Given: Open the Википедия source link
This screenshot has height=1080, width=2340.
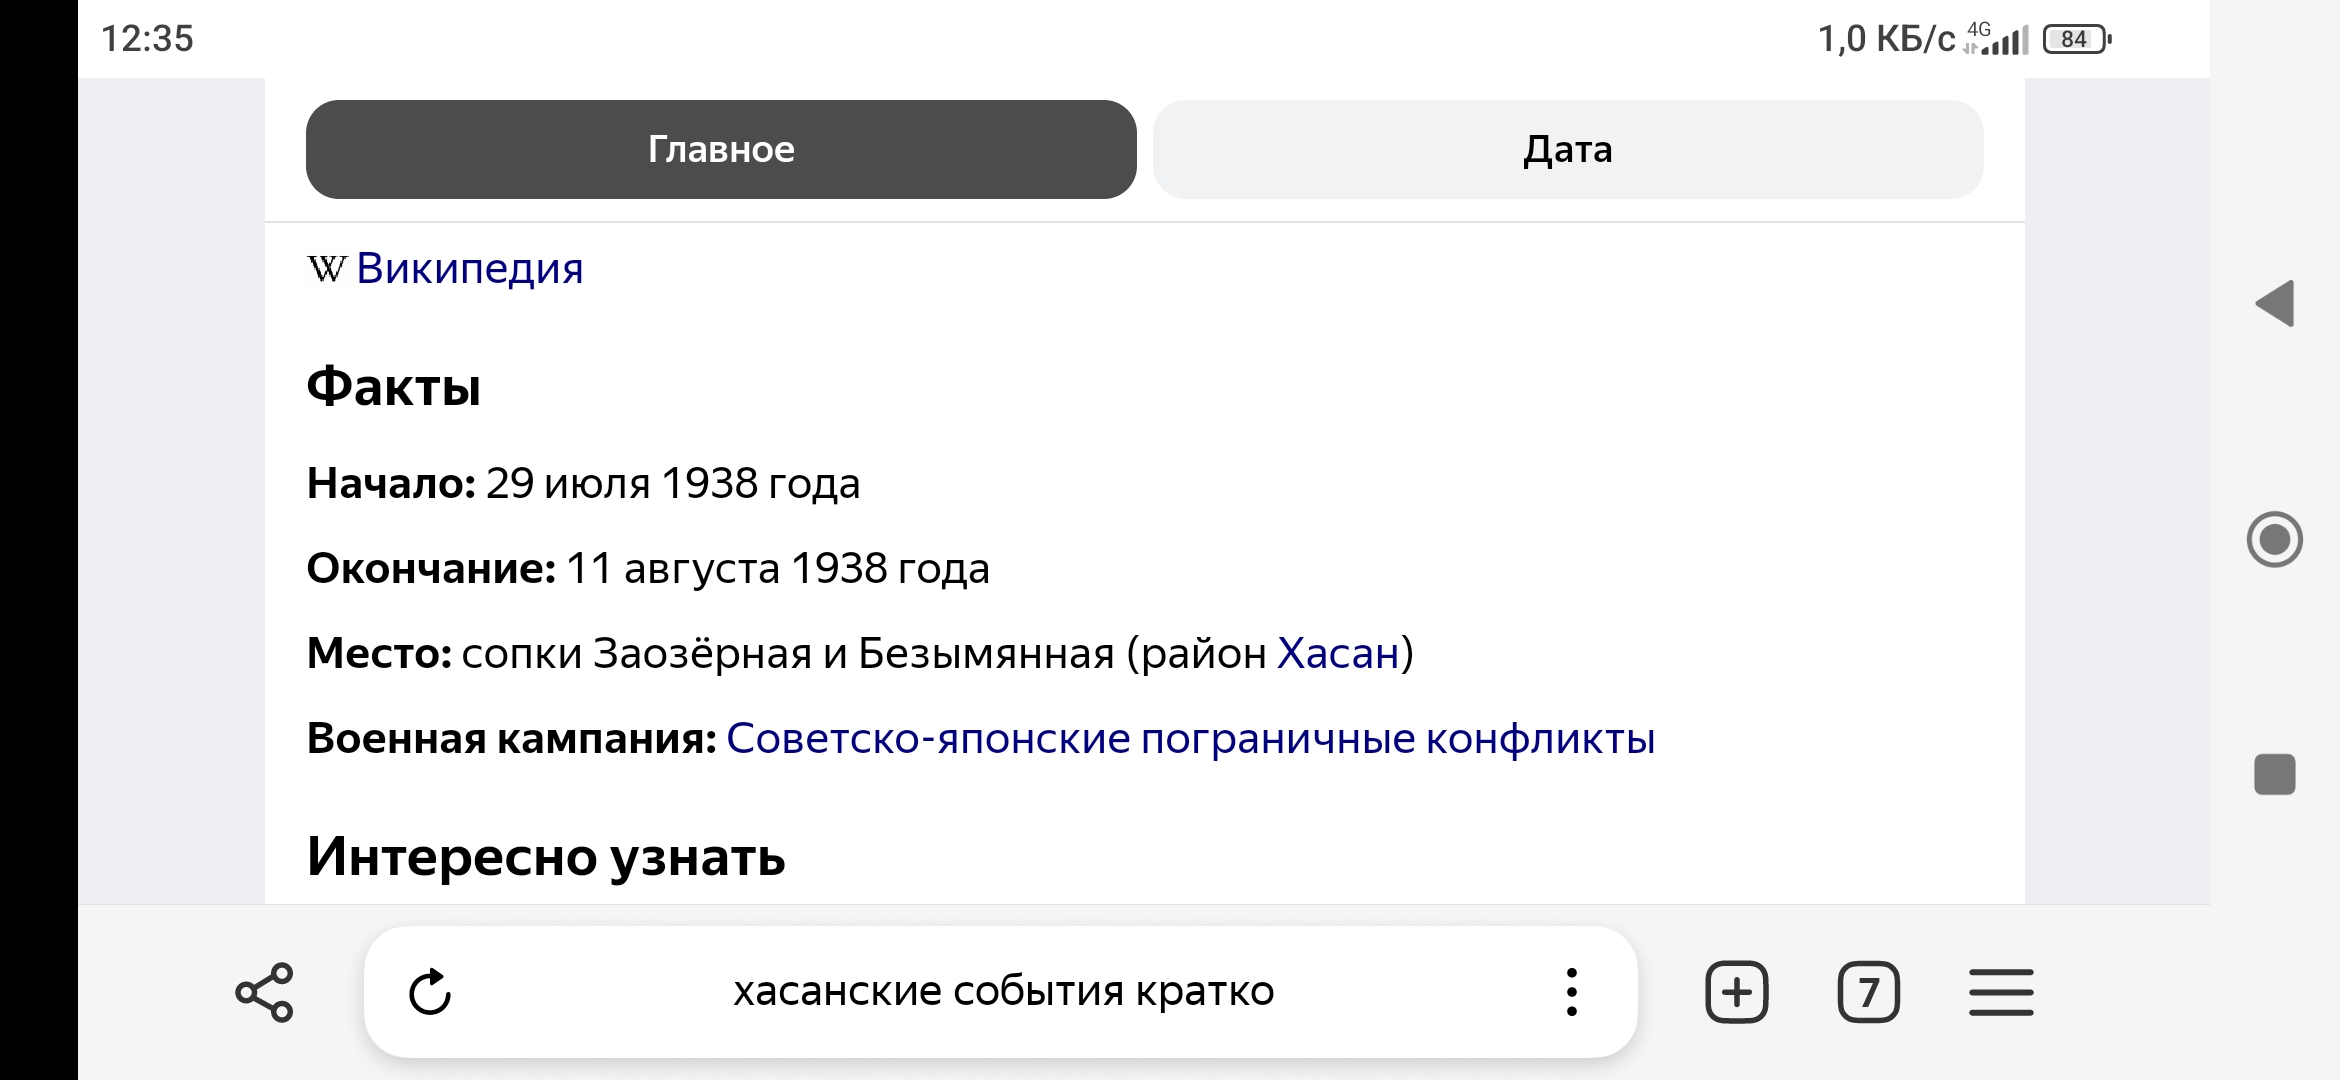Looking at the screenshot, I should pyautogui.click(x=470, y=268).
